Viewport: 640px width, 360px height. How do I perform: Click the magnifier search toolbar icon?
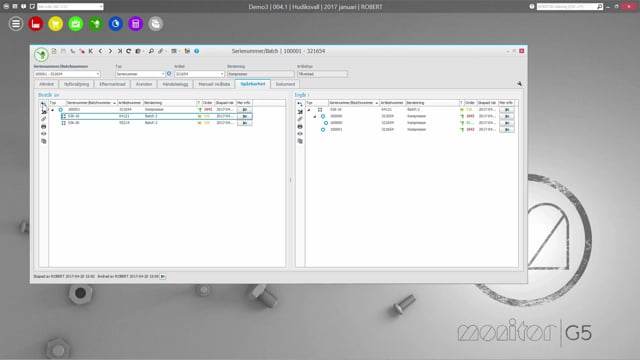151,51
